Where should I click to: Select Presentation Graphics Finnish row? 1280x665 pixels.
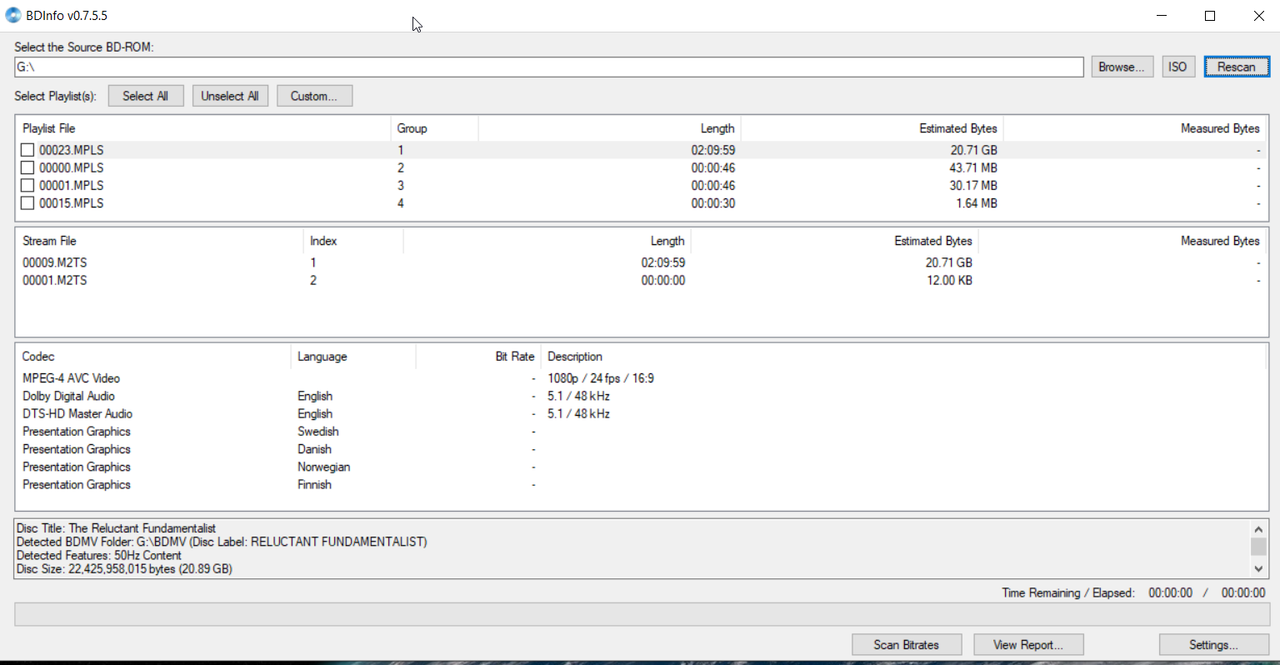coord(641,485)
